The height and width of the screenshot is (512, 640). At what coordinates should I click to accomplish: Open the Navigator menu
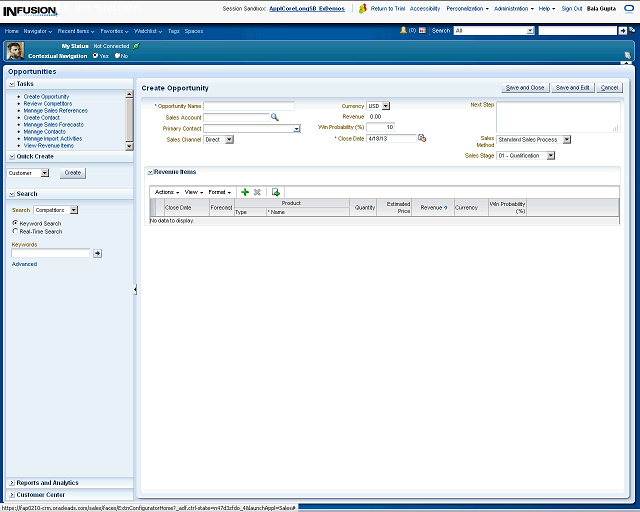pyautogui.click(x=37, y=31)
